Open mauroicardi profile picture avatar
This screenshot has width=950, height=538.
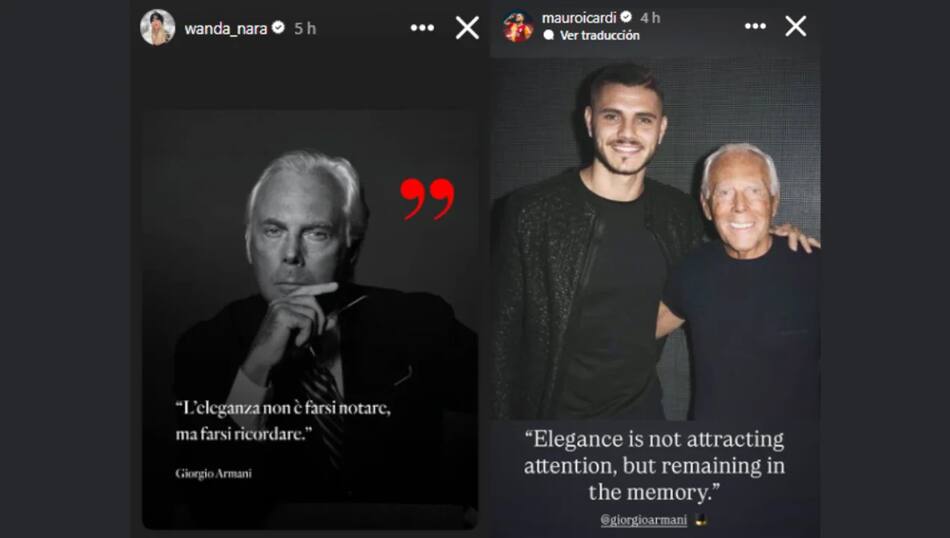(518, 26)
